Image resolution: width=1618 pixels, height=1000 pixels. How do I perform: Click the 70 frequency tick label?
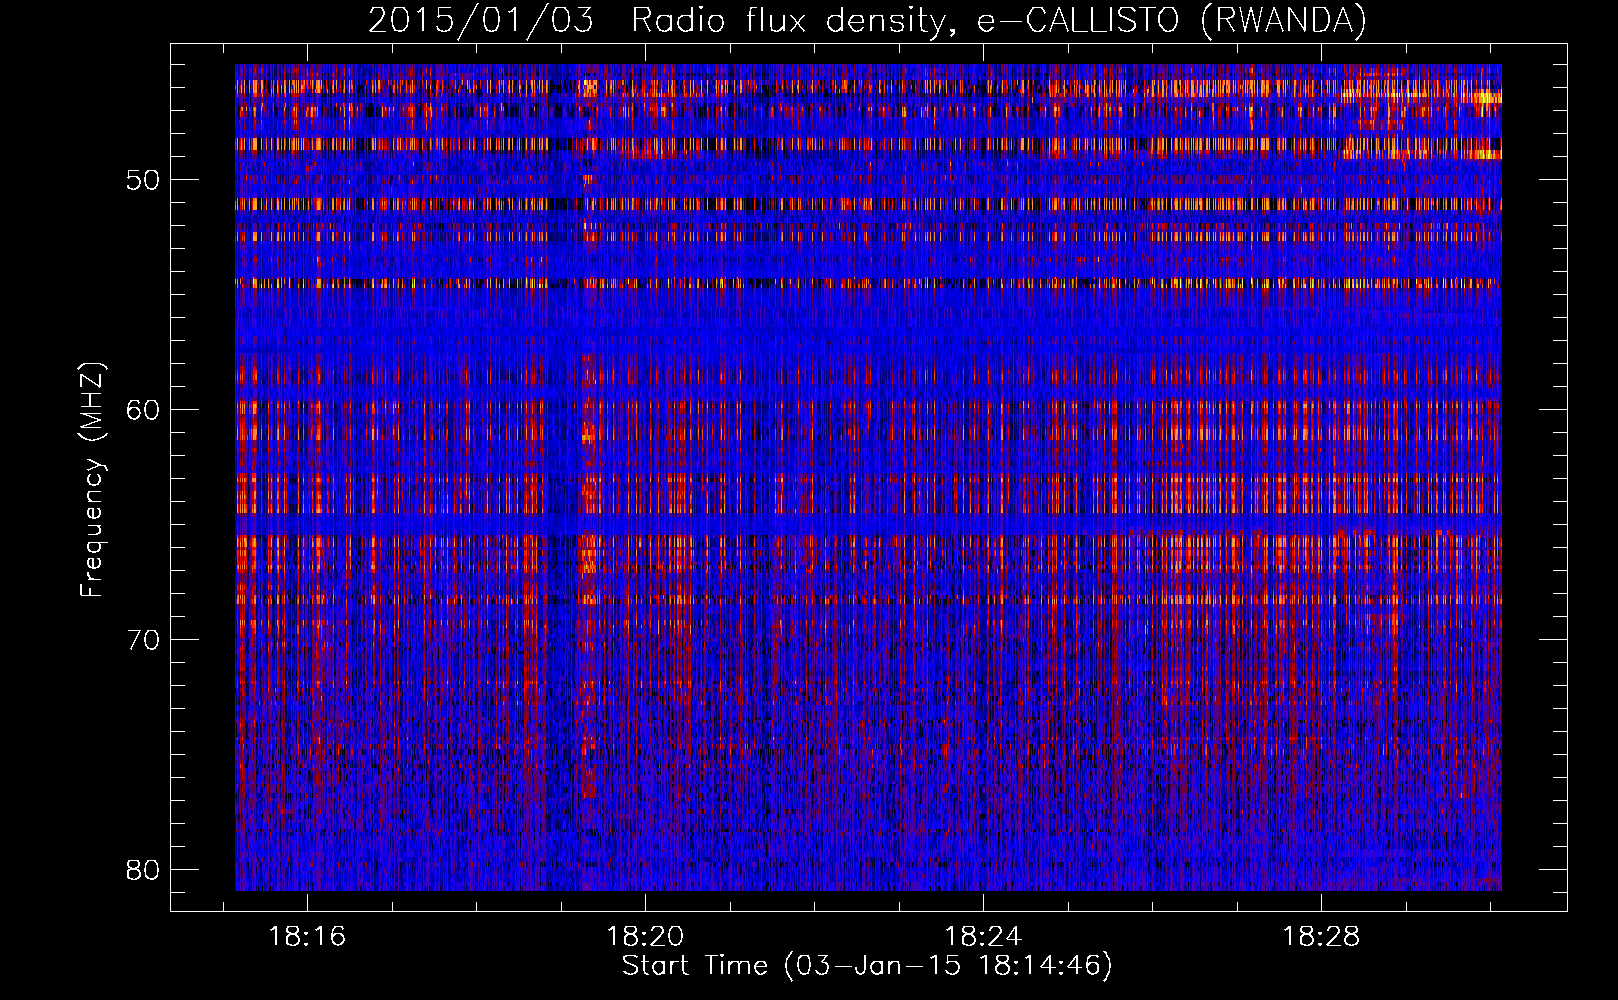[143, 640]
